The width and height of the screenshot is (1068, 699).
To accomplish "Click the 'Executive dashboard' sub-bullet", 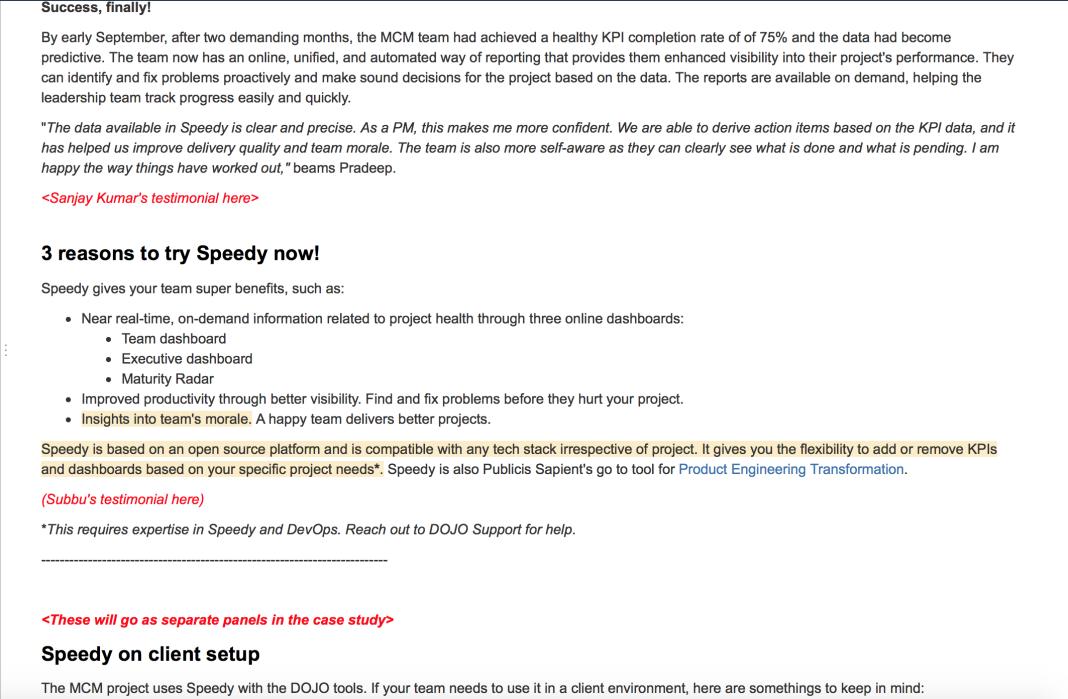I will [187, 359].
